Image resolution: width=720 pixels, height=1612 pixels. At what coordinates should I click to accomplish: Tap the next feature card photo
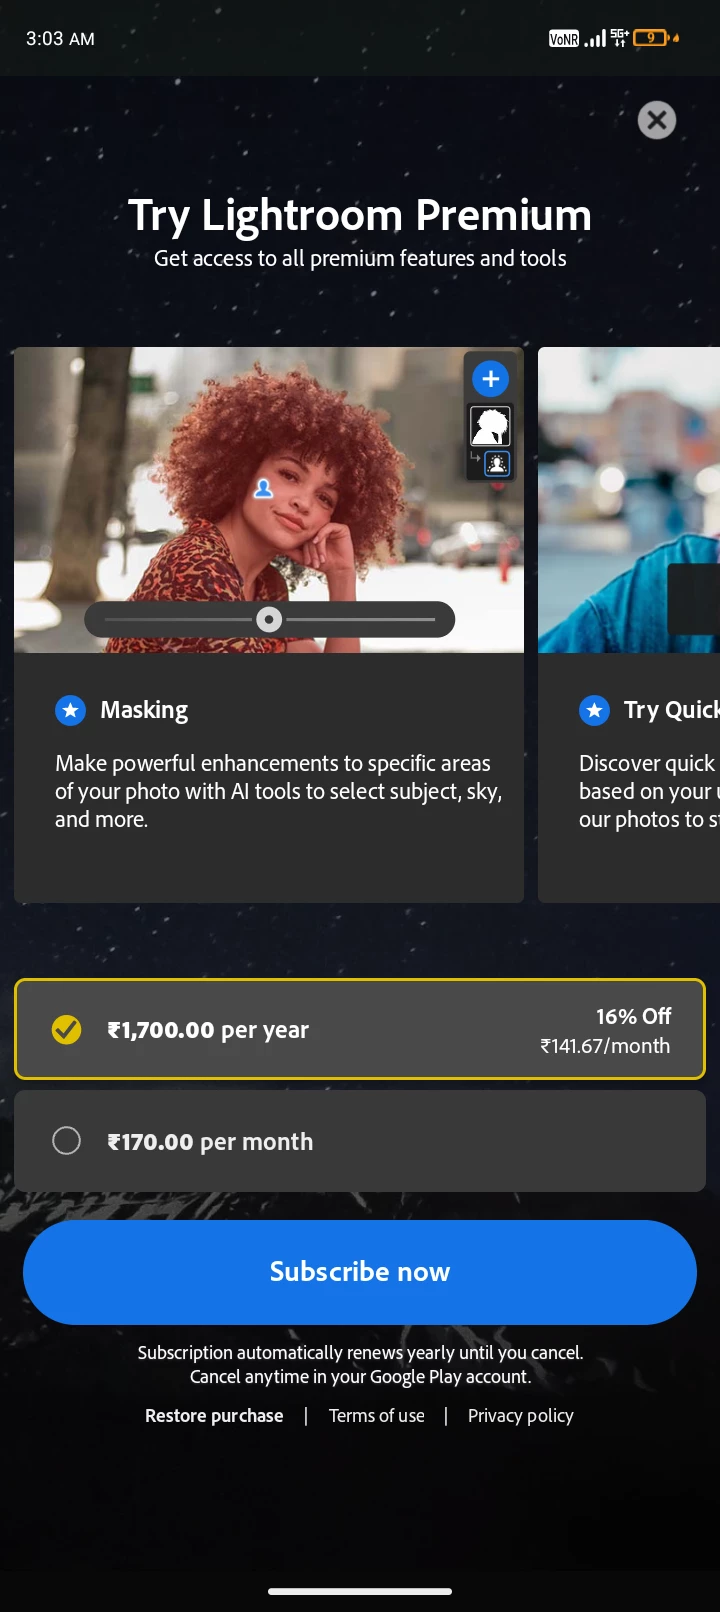629,500
